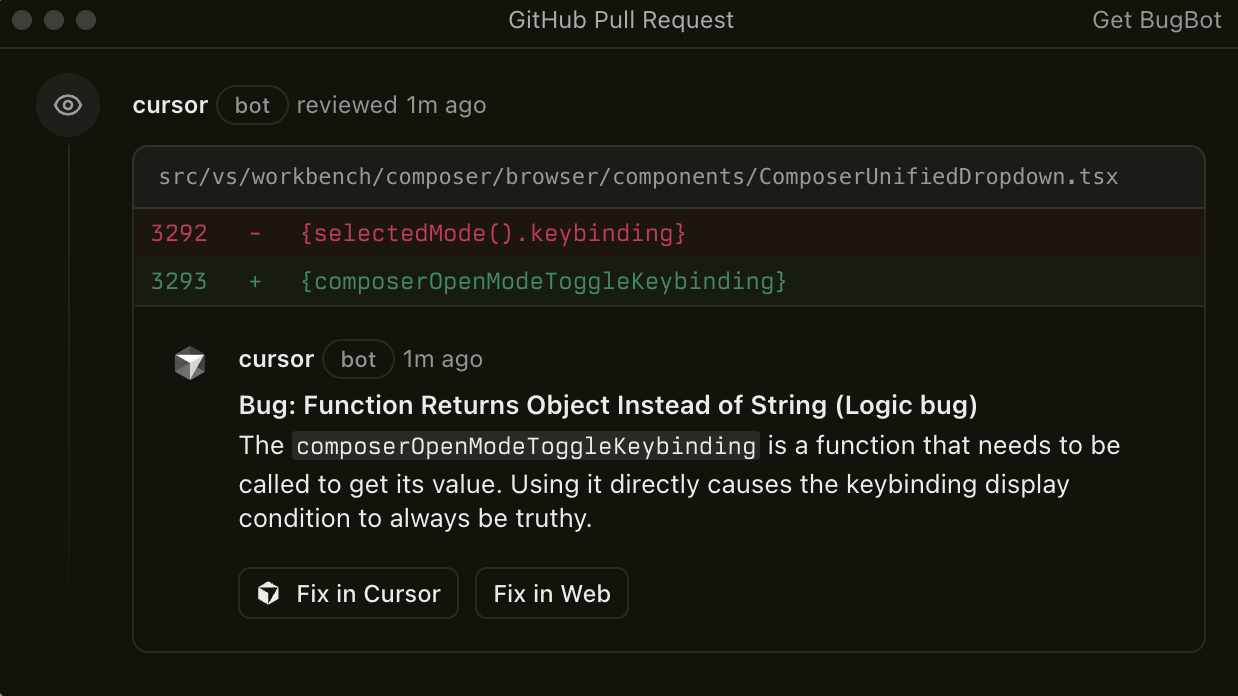Click the eye icon in the circular badge

pos(68,104)
